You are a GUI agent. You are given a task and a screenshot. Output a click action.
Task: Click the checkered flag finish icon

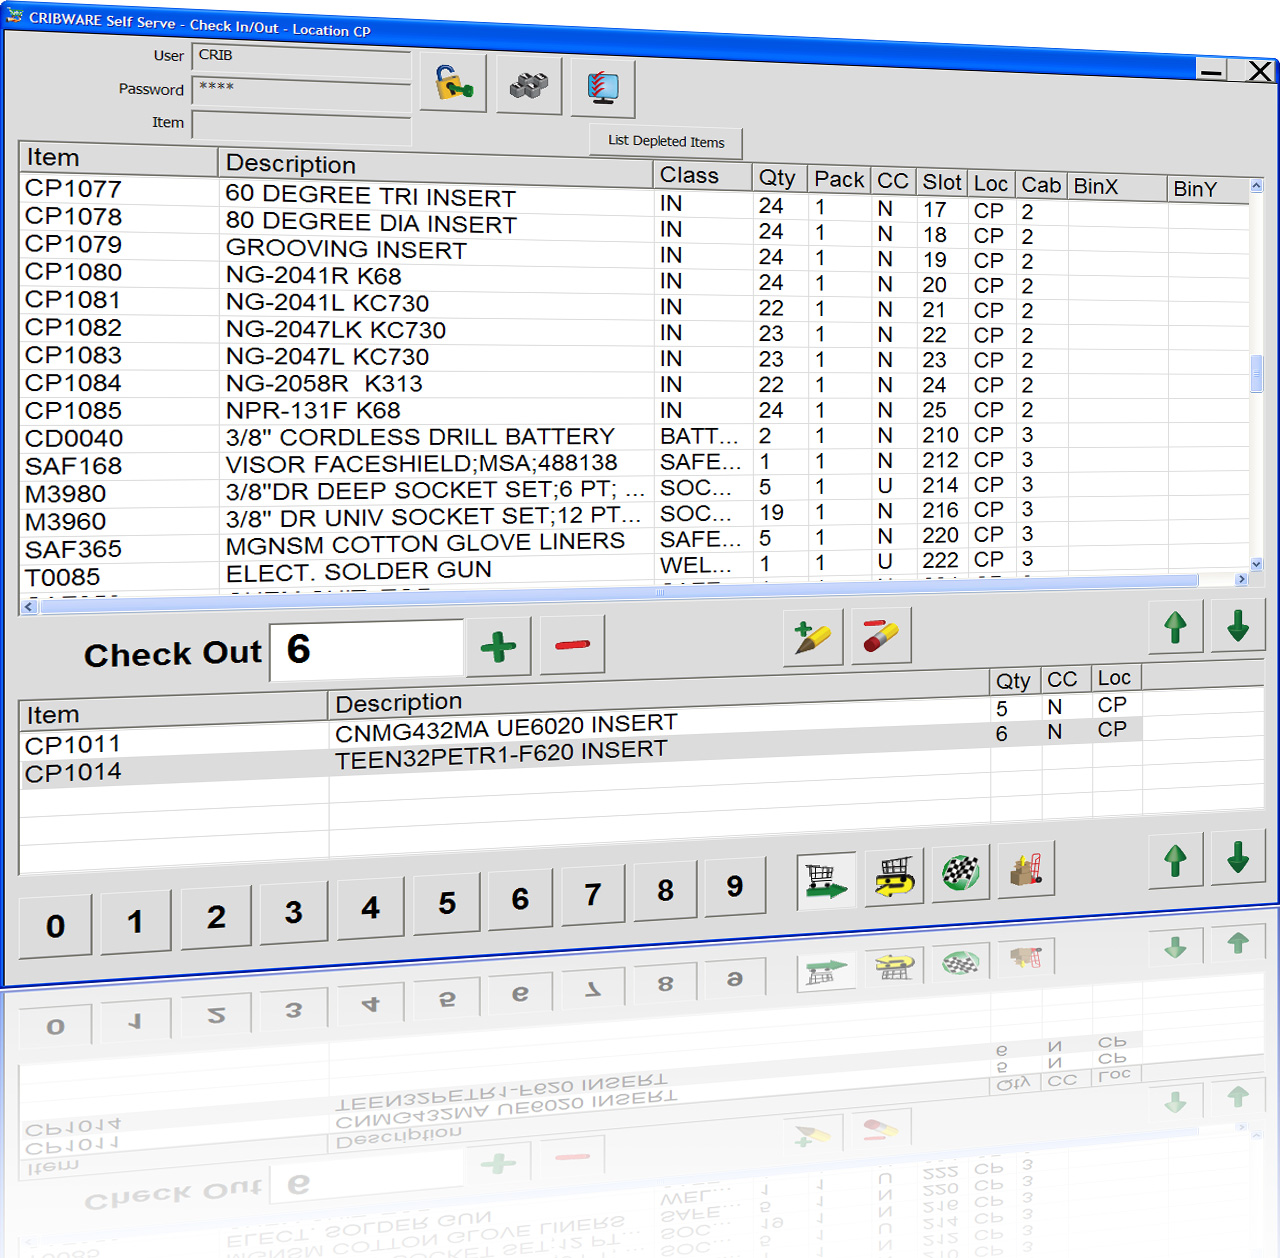coord(961,873)
